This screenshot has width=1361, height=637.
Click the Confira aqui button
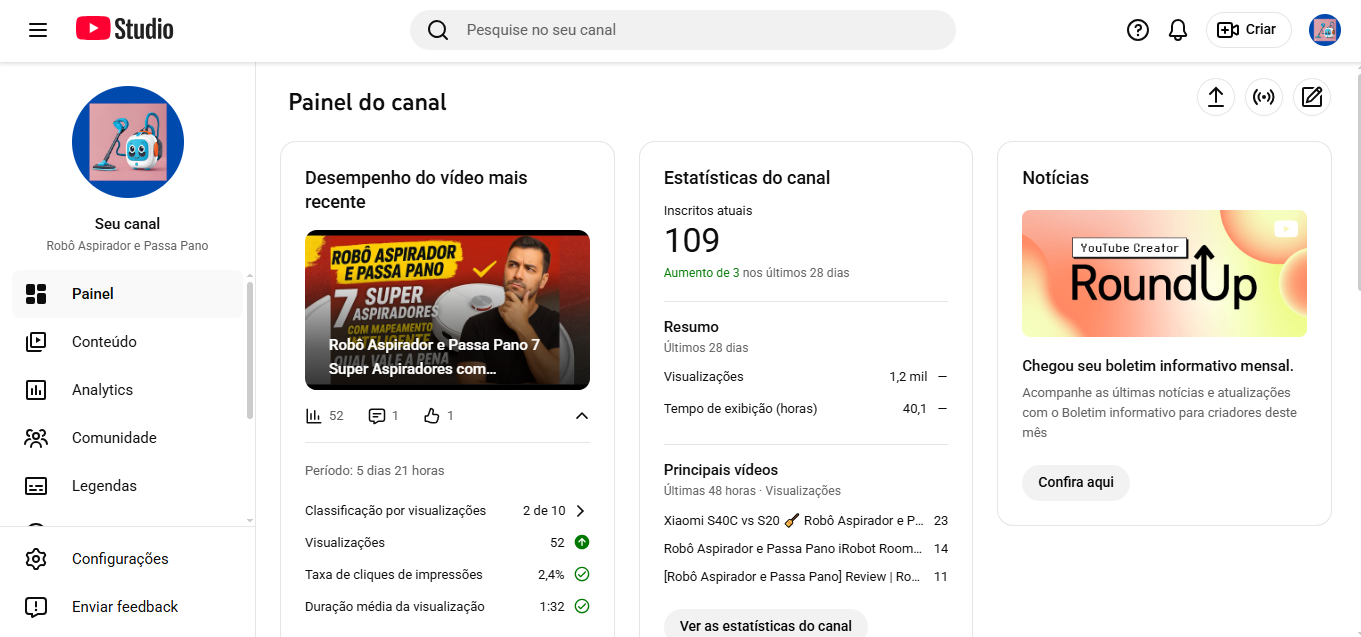click(1076, 483)
